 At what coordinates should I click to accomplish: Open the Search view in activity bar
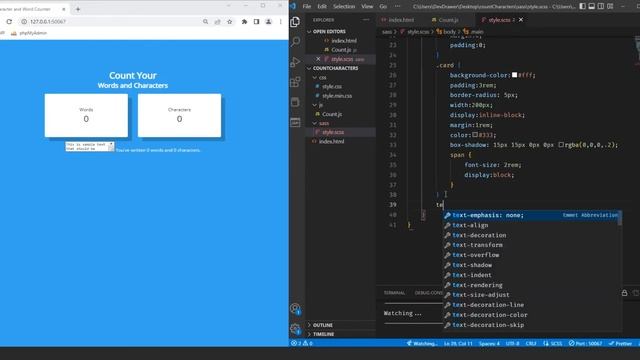(295, 42)
